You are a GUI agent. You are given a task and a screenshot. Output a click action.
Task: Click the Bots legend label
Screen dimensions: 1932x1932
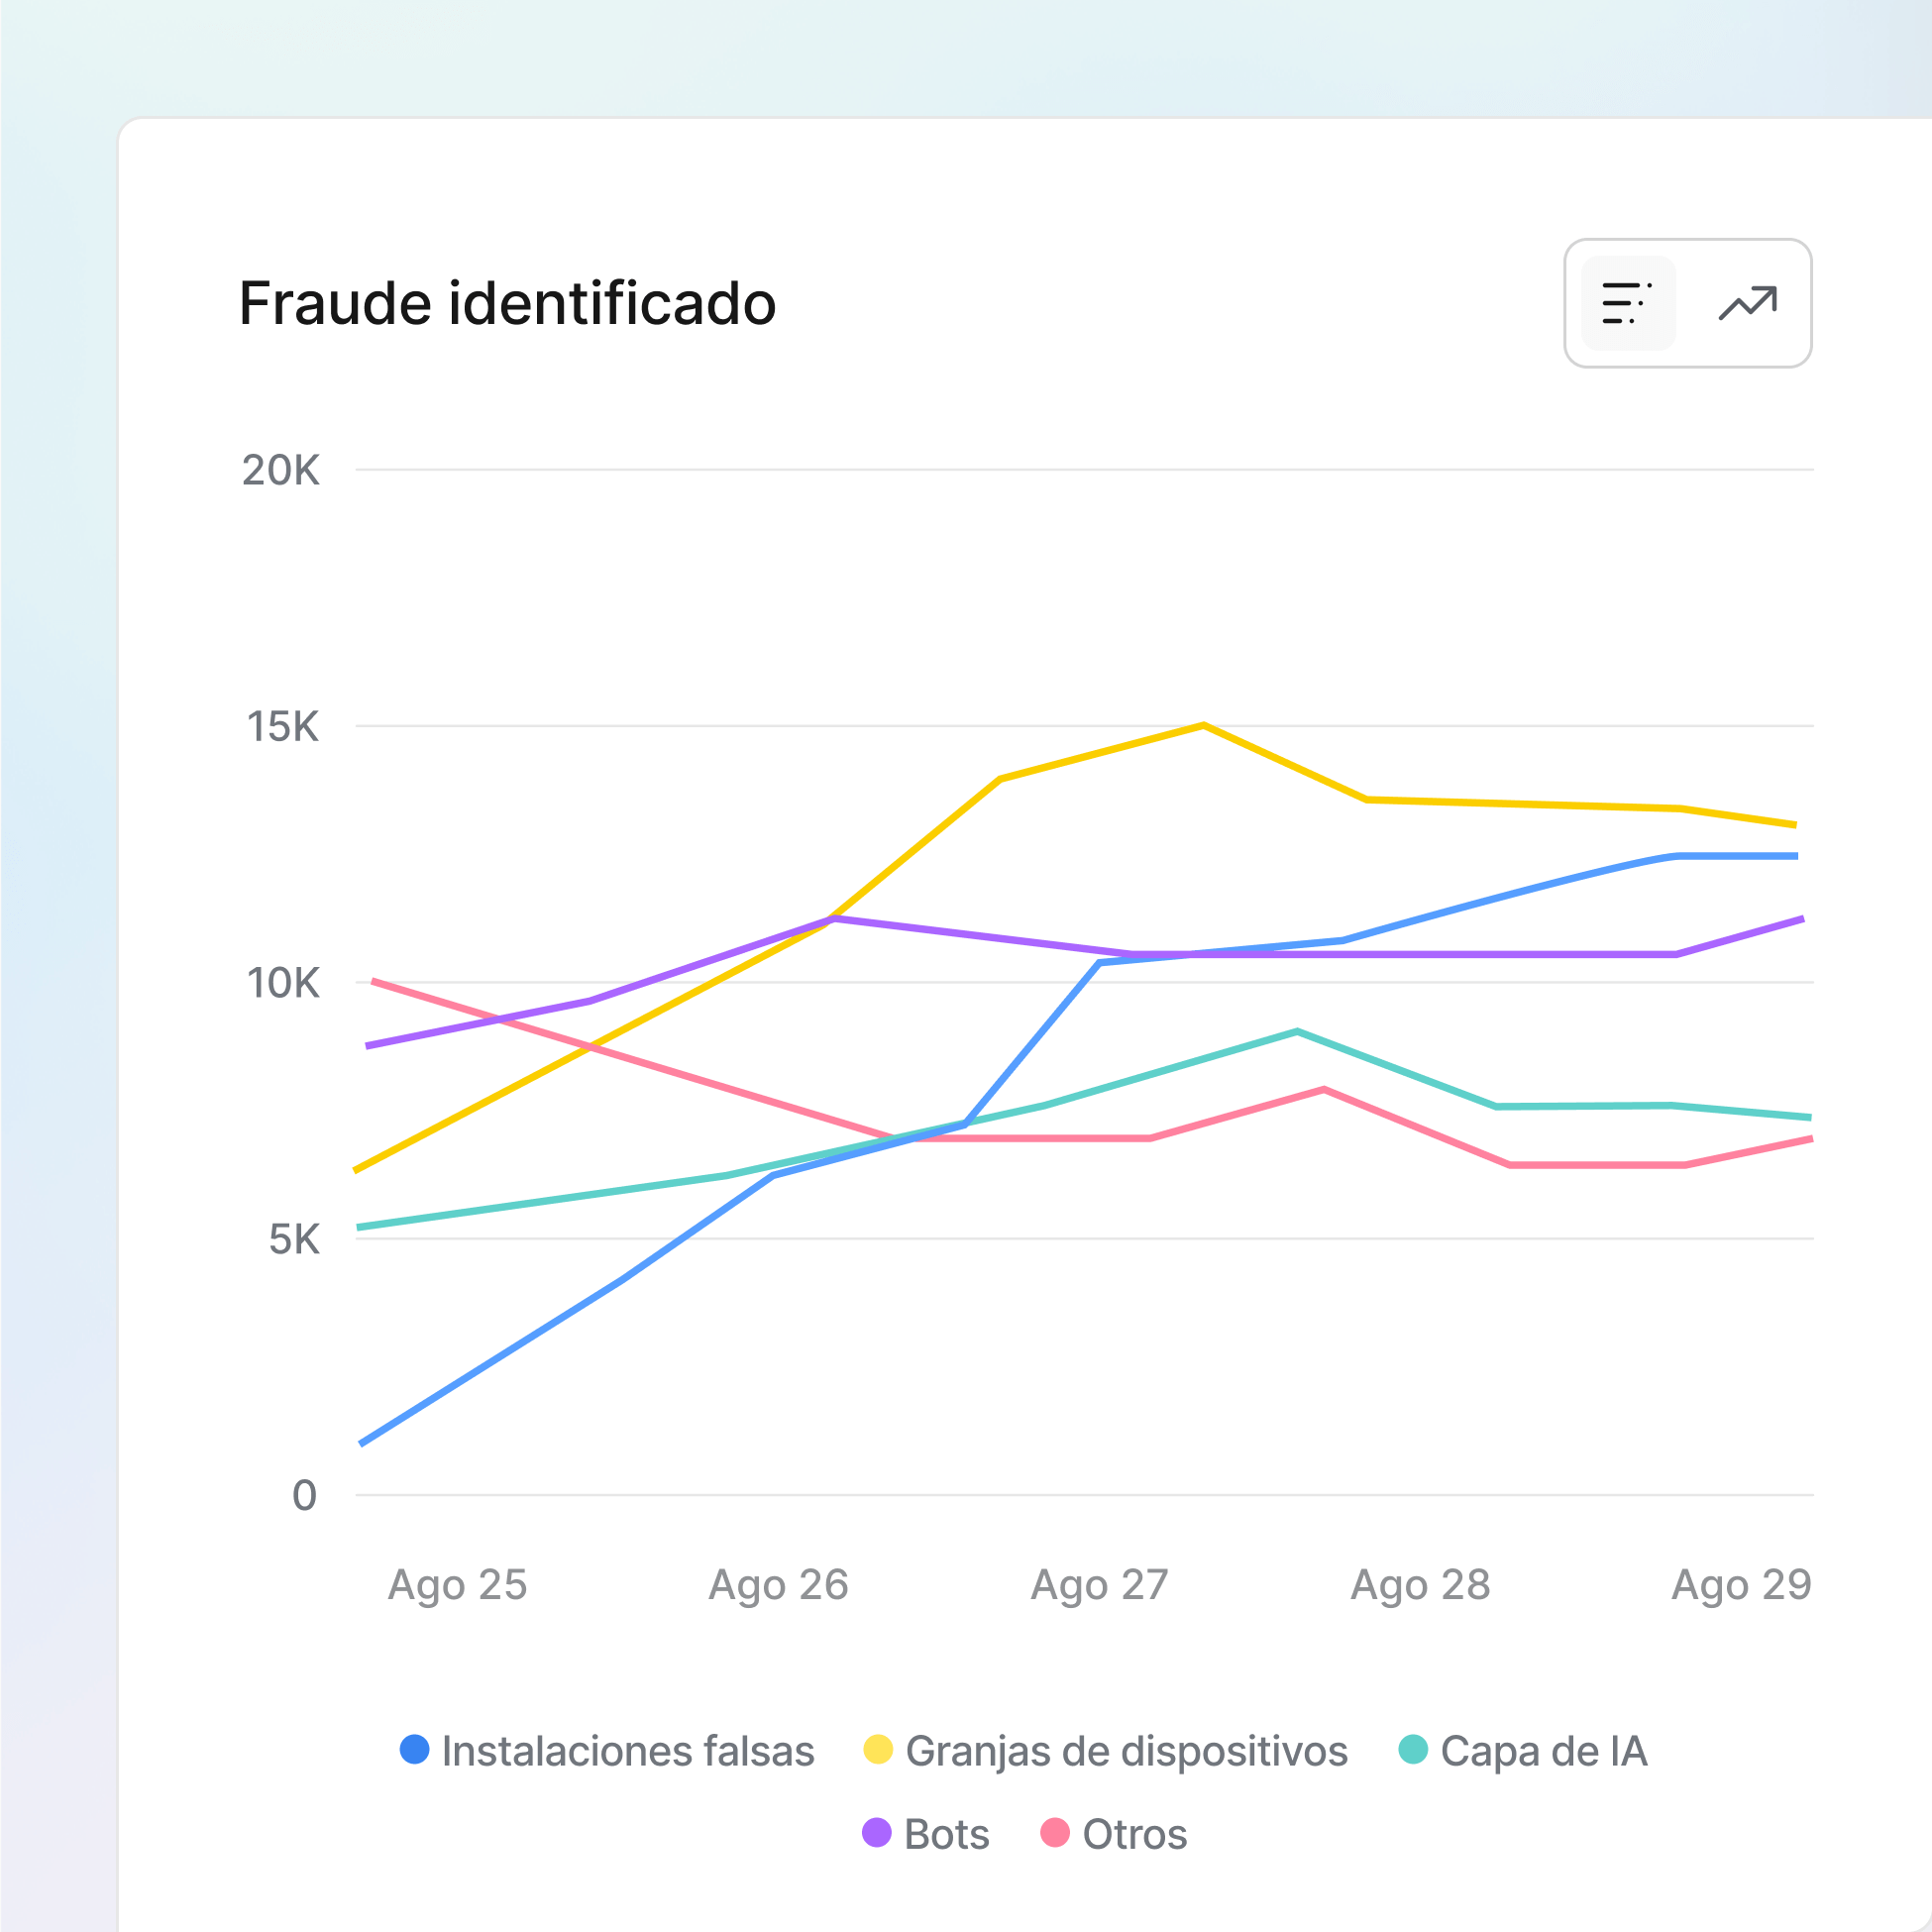coord(946,1835)
